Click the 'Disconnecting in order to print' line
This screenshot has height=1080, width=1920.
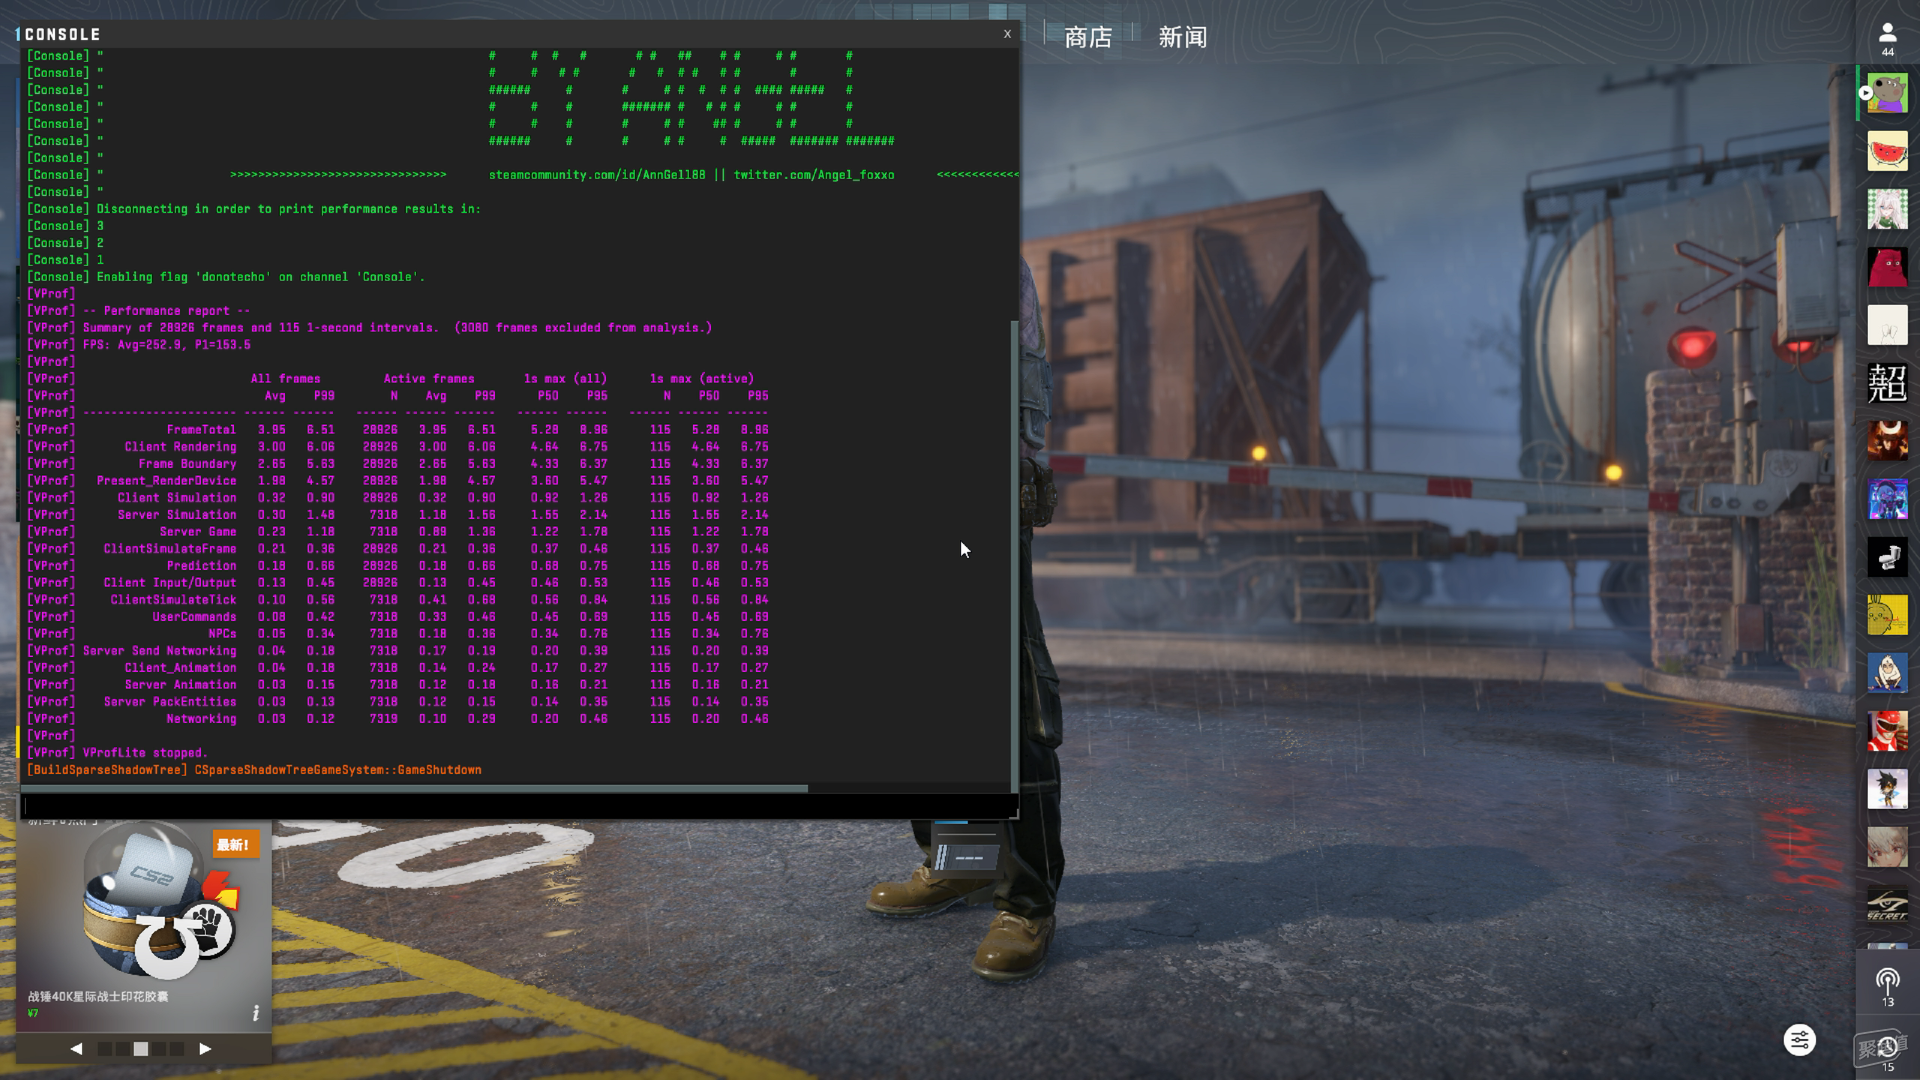coord(289,209)
